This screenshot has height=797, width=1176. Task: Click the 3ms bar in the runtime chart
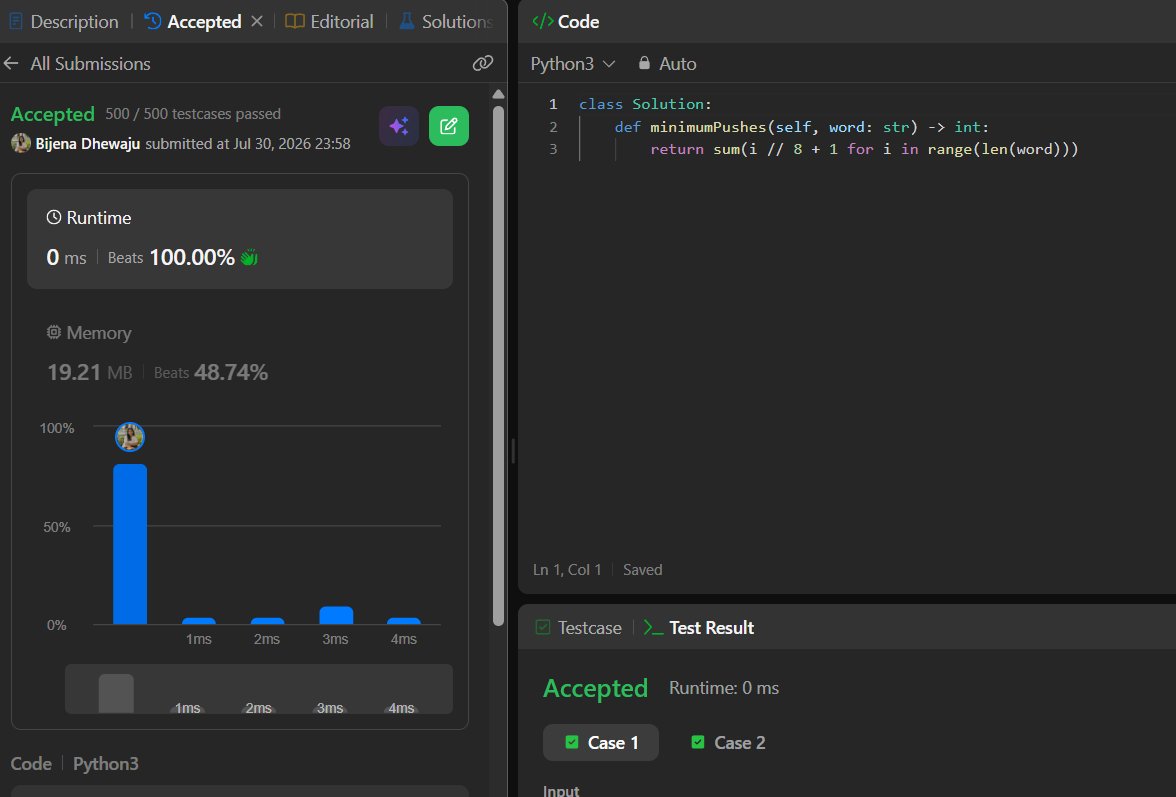click(336, 615)
